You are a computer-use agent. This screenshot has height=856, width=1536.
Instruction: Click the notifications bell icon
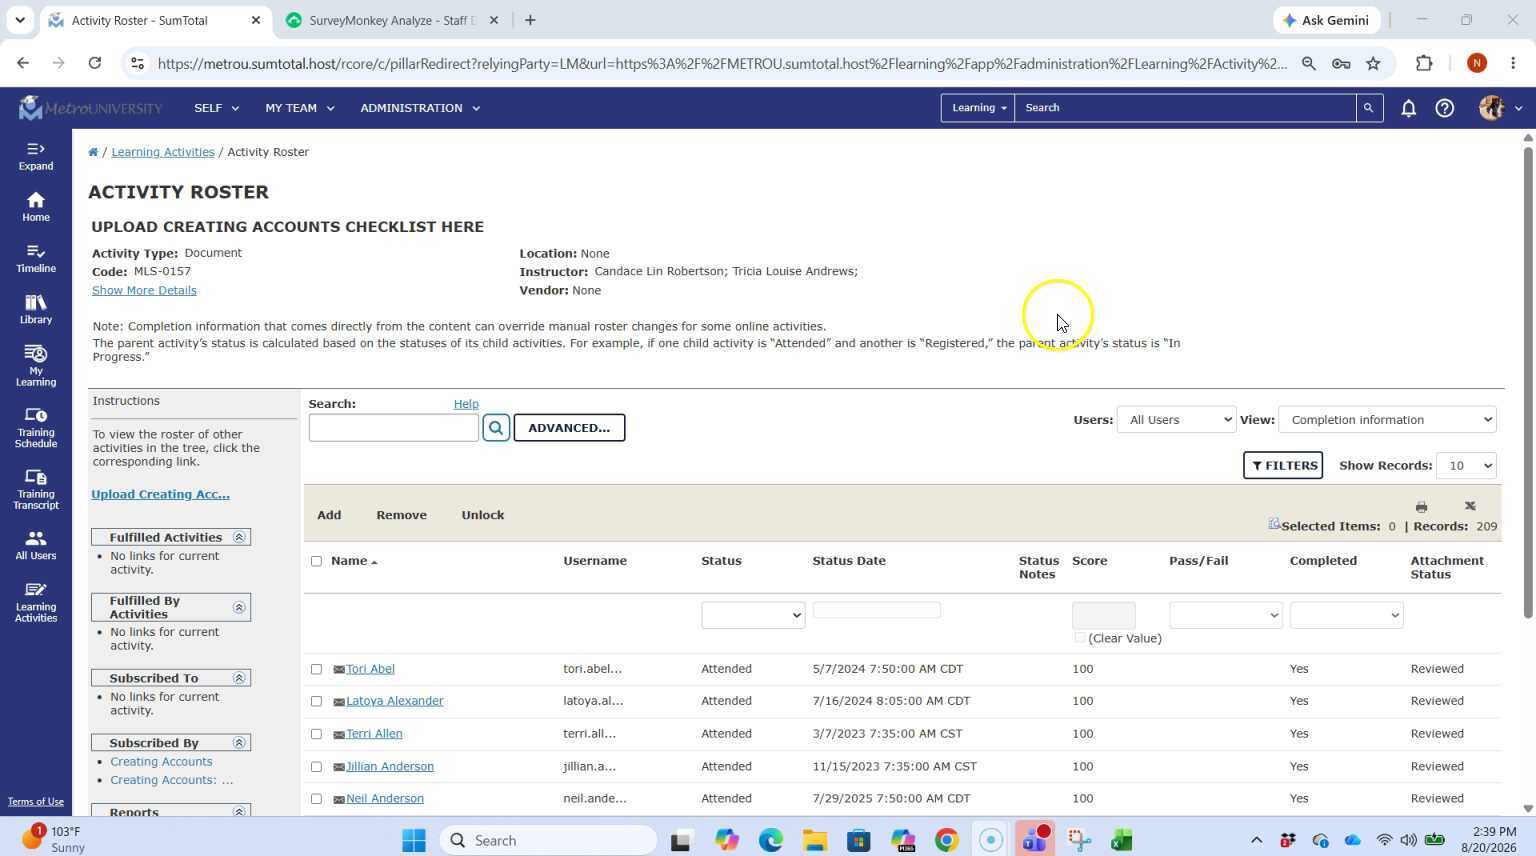(1408, 108)
